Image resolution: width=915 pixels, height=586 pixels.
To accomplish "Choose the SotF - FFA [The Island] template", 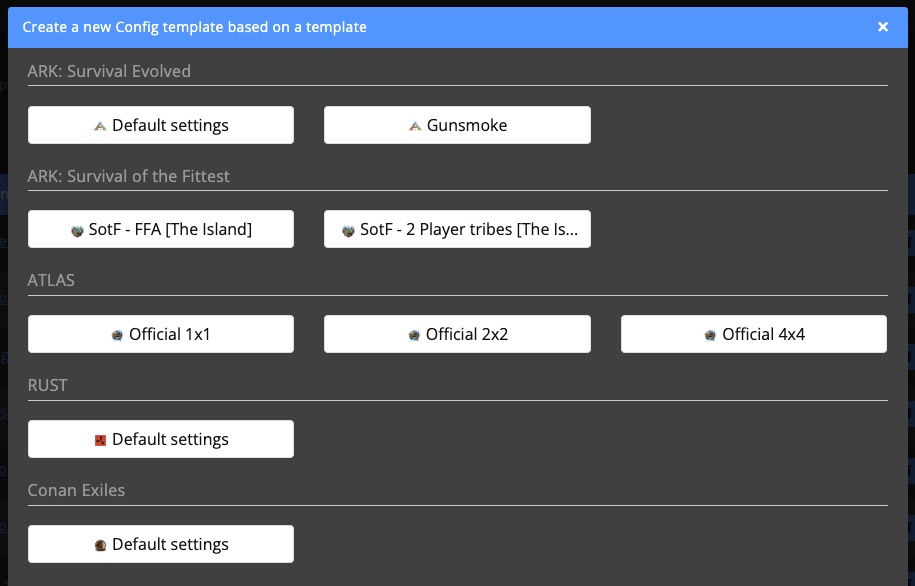I will coord(160,228).
